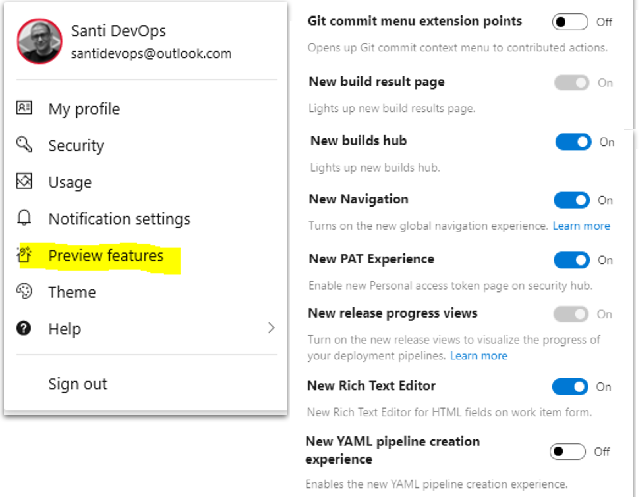Enable Git commit menu extension points toggle
640x500 pixels.
(571, 21)
